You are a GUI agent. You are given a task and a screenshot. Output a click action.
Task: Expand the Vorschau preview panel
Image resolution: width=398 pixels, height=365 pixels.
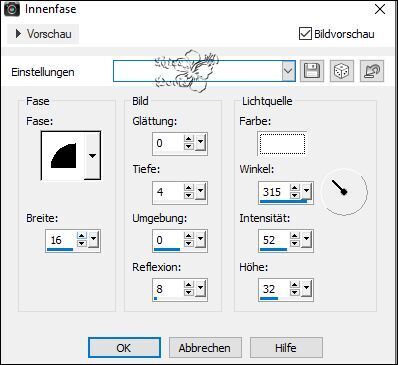[x=43, y=34]
